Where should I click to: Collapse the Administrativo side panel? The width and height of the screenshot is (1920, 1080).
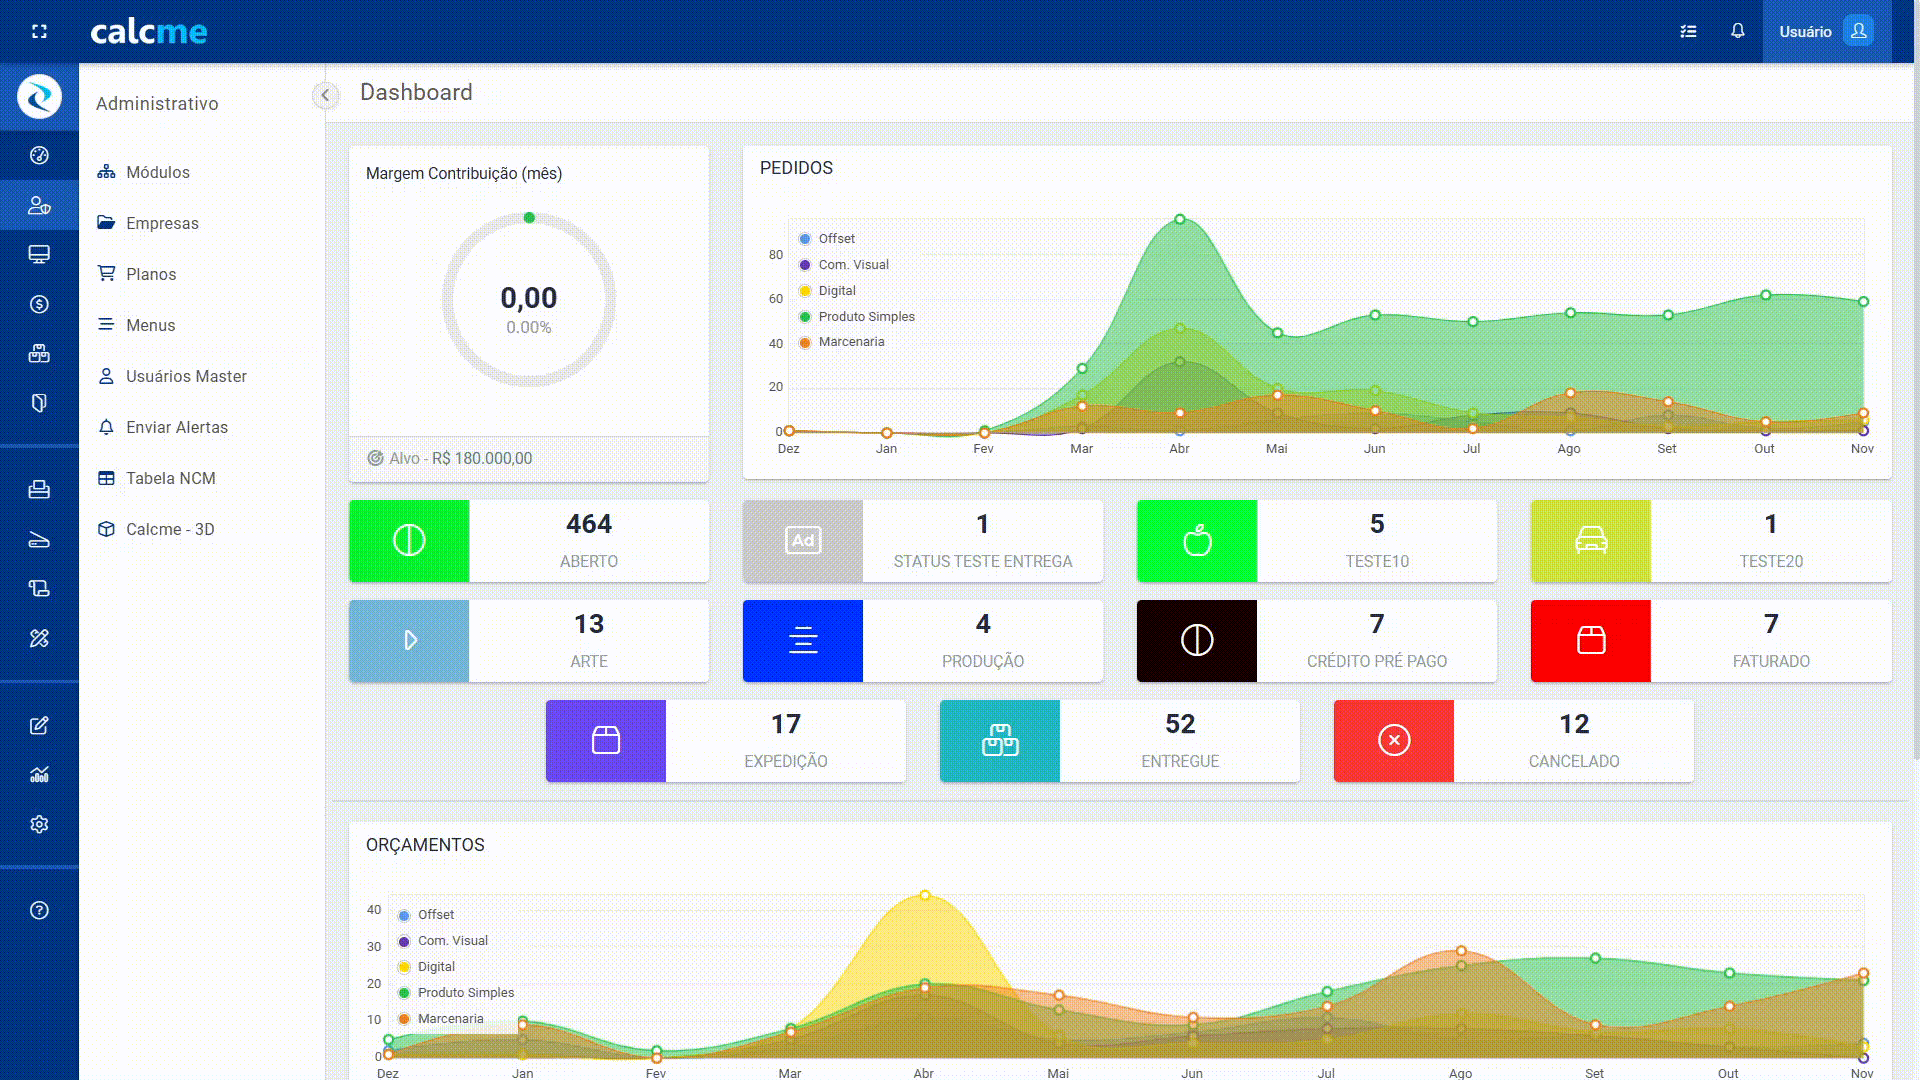[x=325, y=95]
